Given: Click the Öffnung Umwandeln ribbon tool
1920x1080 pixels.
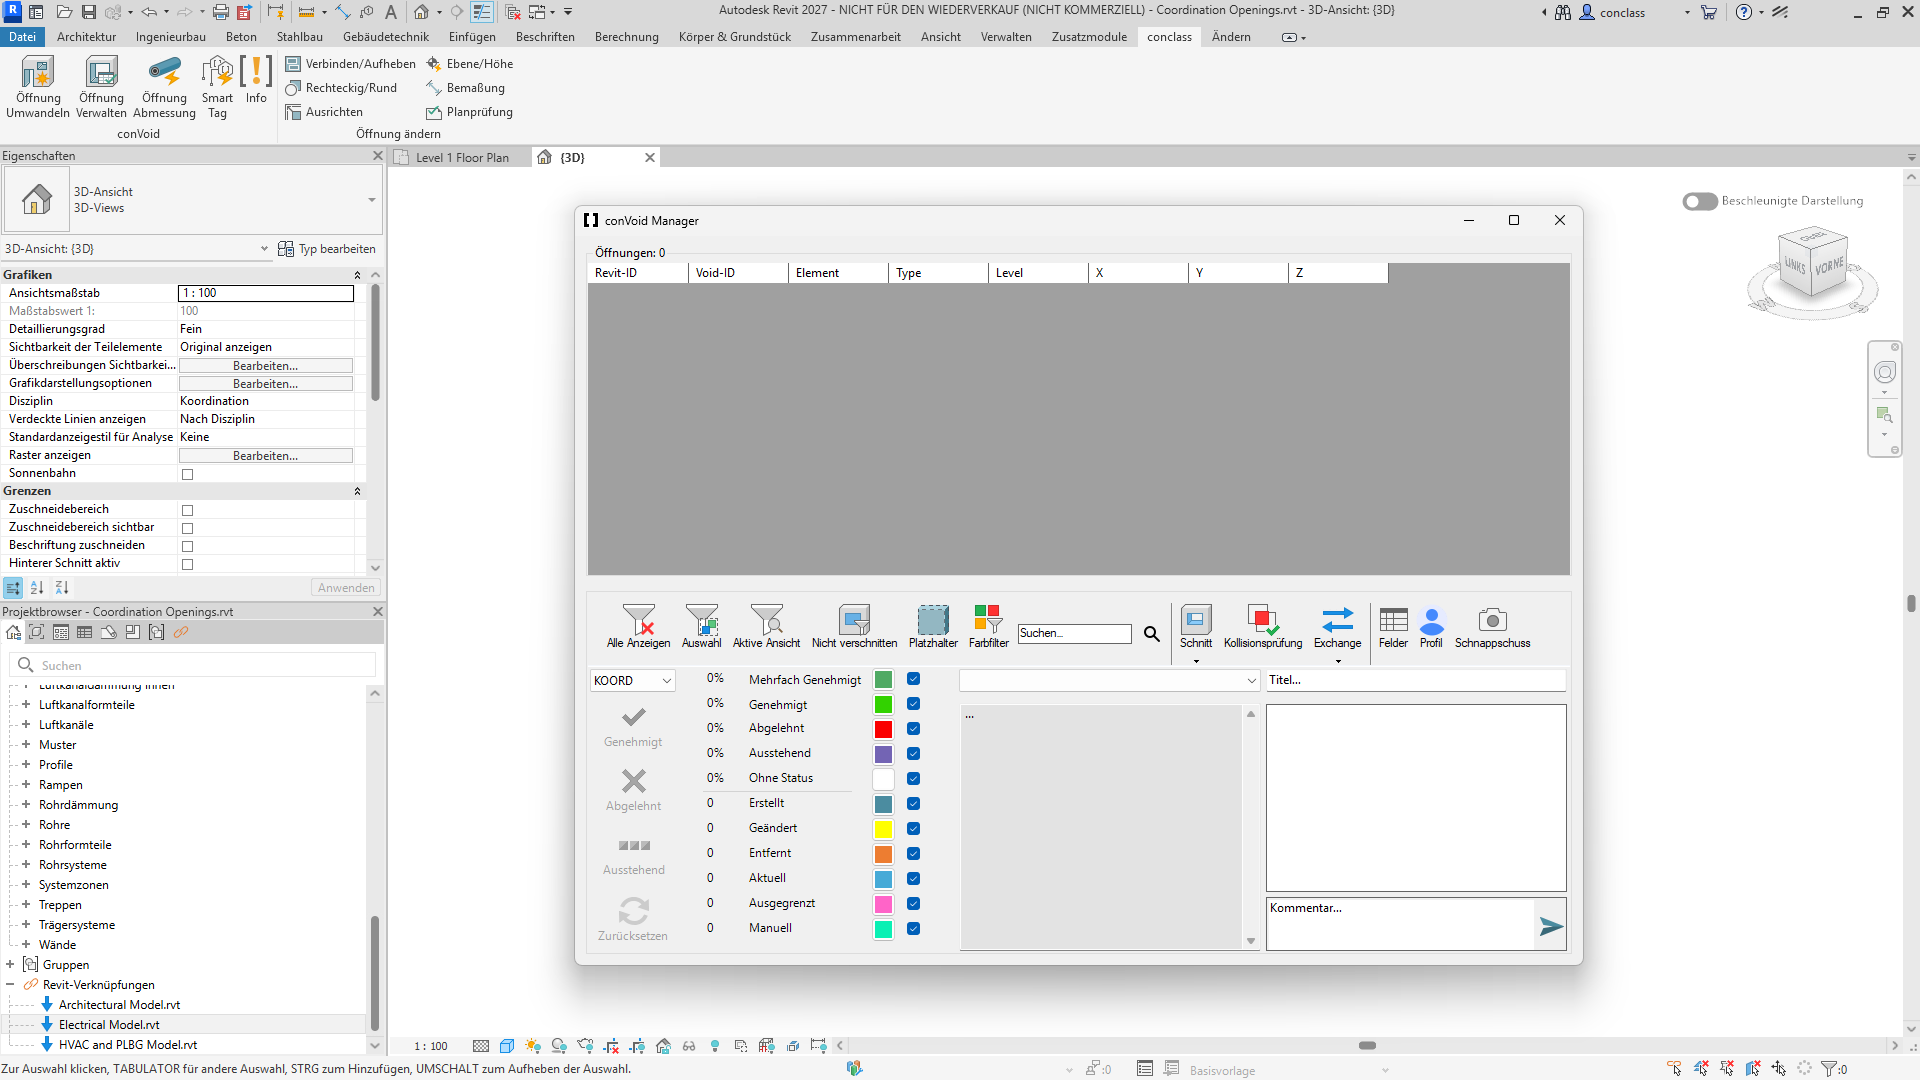Looking at the screenshot, I should click(38, 87).
